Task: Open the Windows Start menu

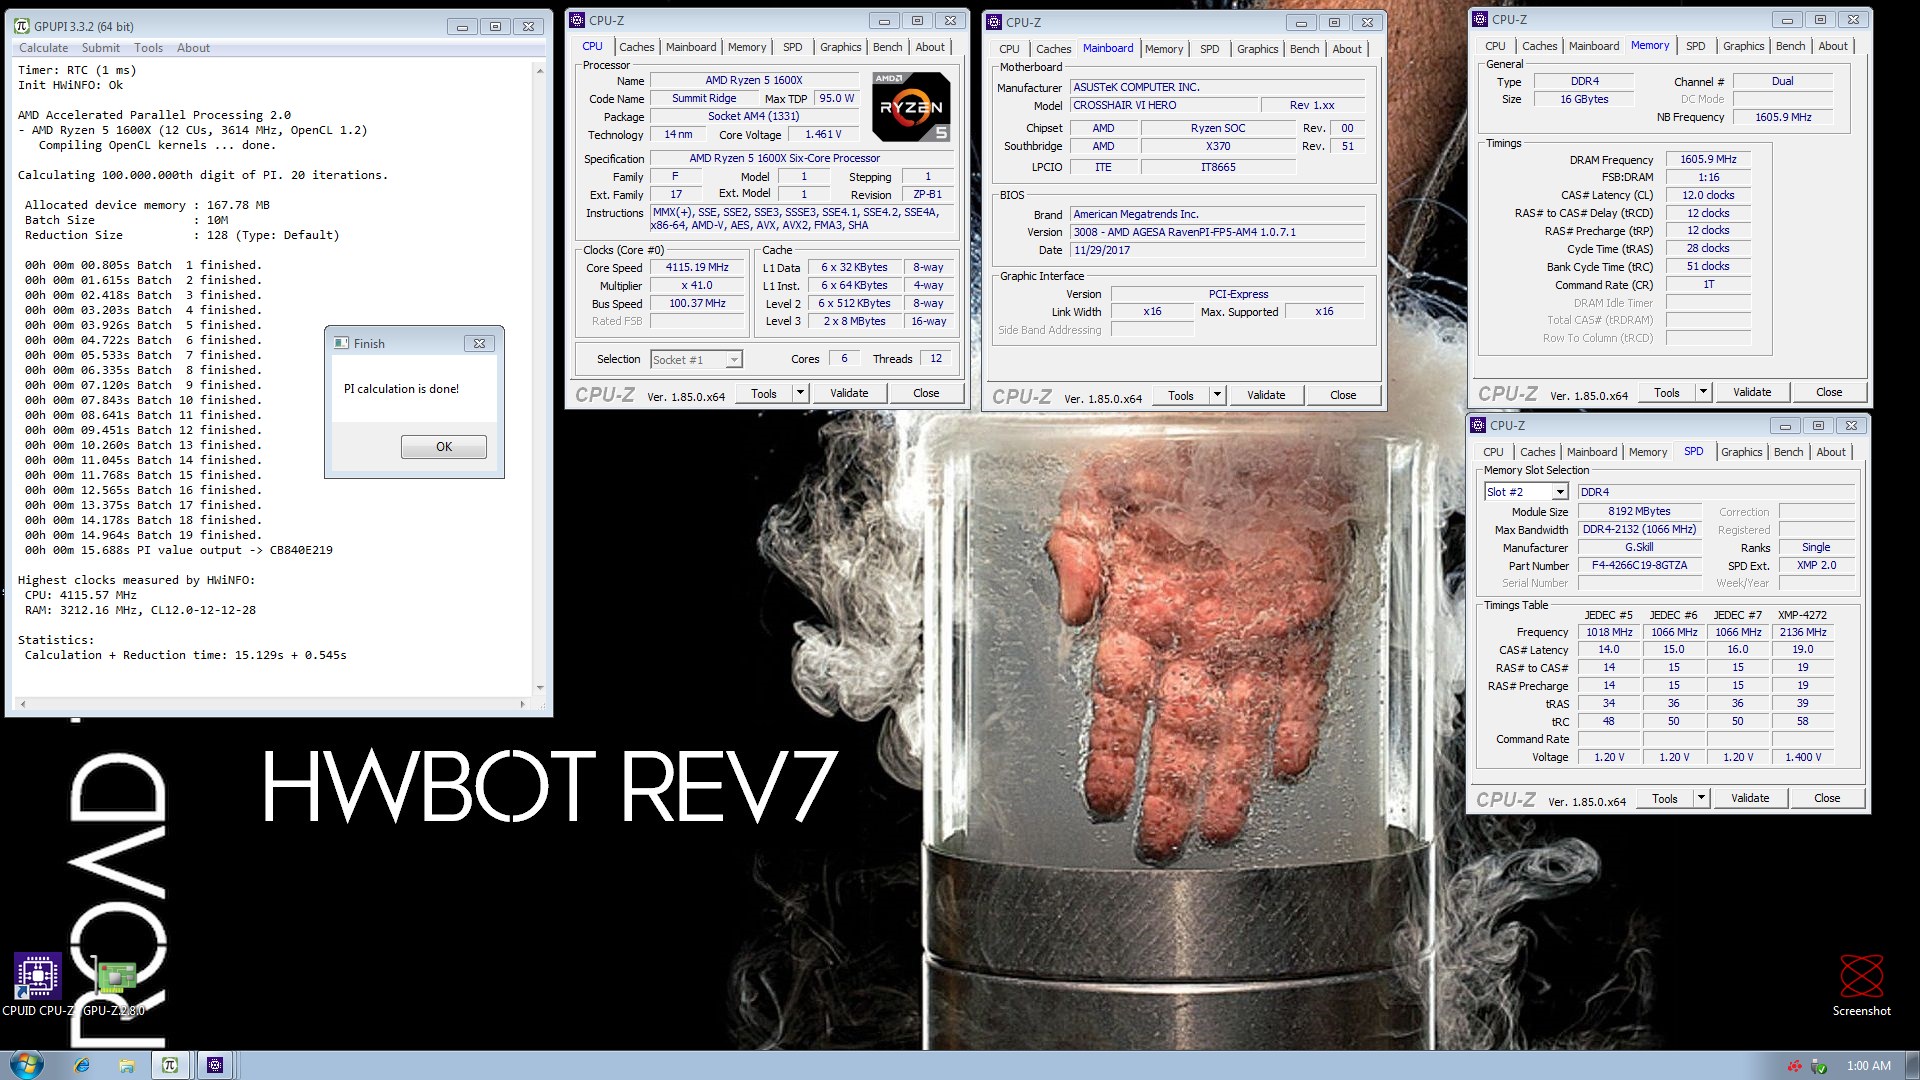Action: click(26, 1065)
